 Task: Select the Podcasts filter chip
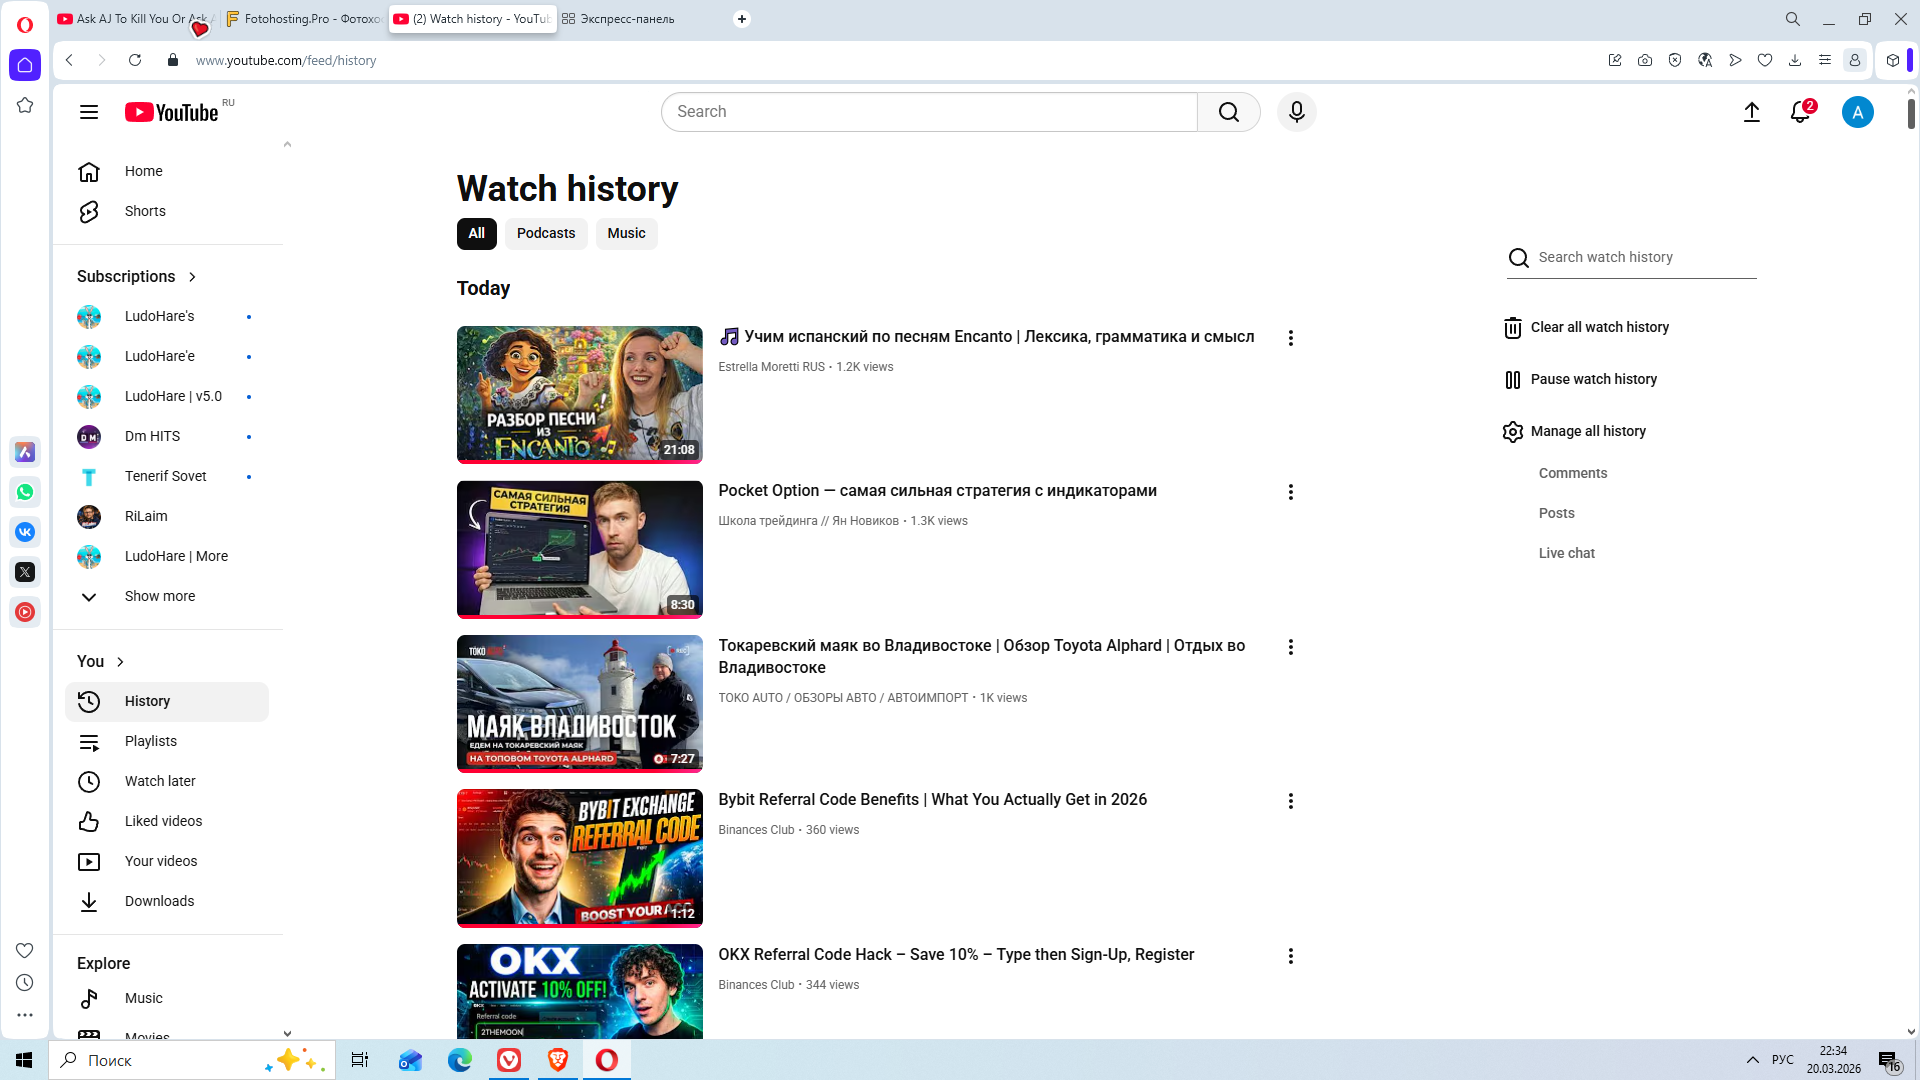point(545,233)
